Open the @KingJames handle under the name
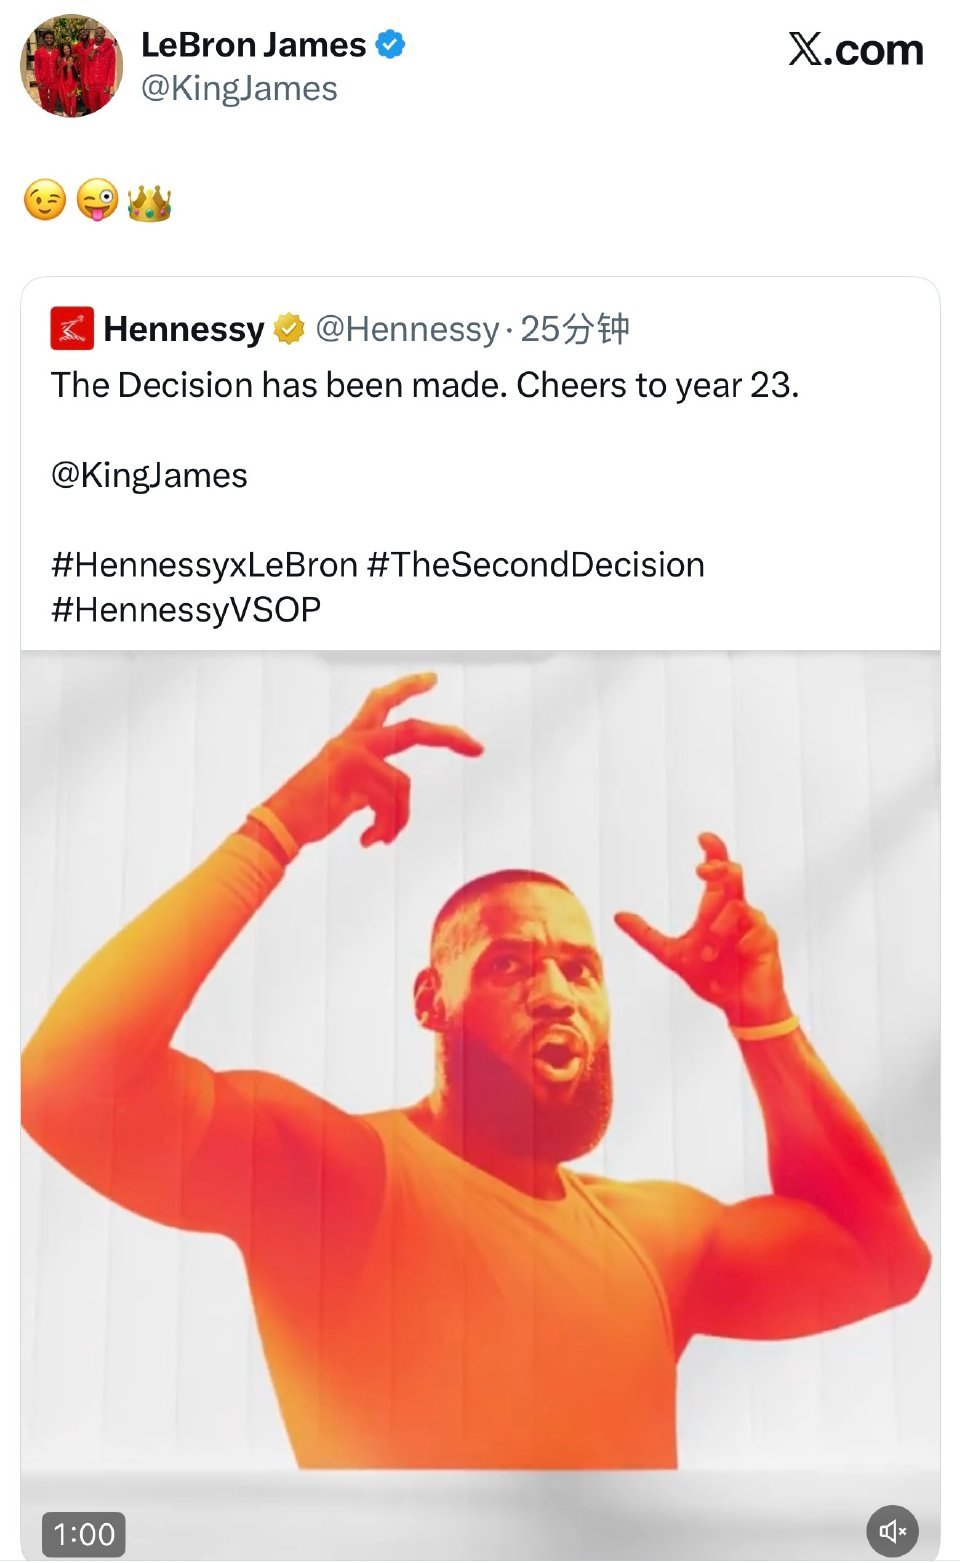The height and width of the screenshot is (1563, 960). 239,89
